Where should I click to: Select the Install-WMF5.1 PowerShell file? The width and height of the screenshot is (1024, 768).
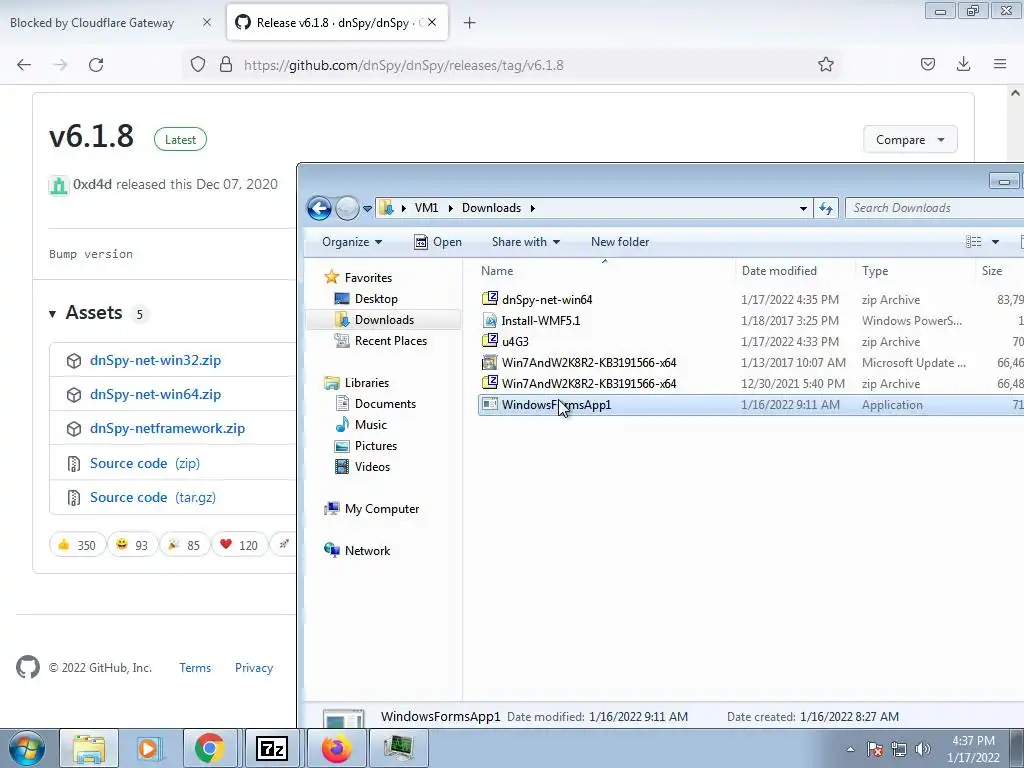click(541, 321)
